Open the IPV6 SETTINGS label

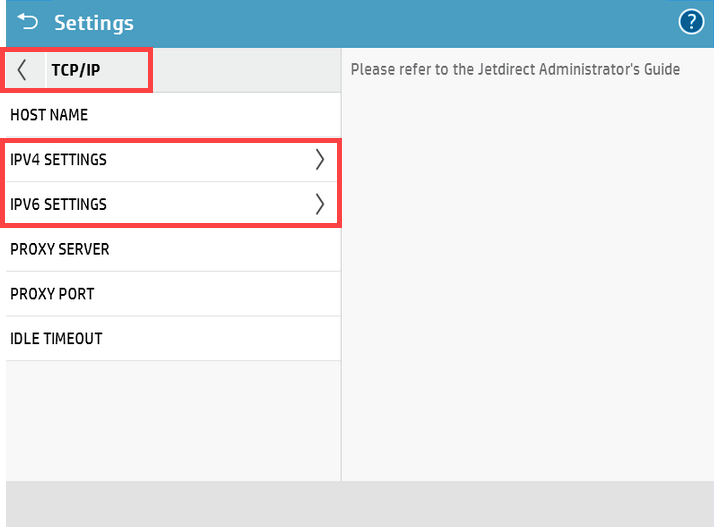pyautogui.click(x=58, y=204)
